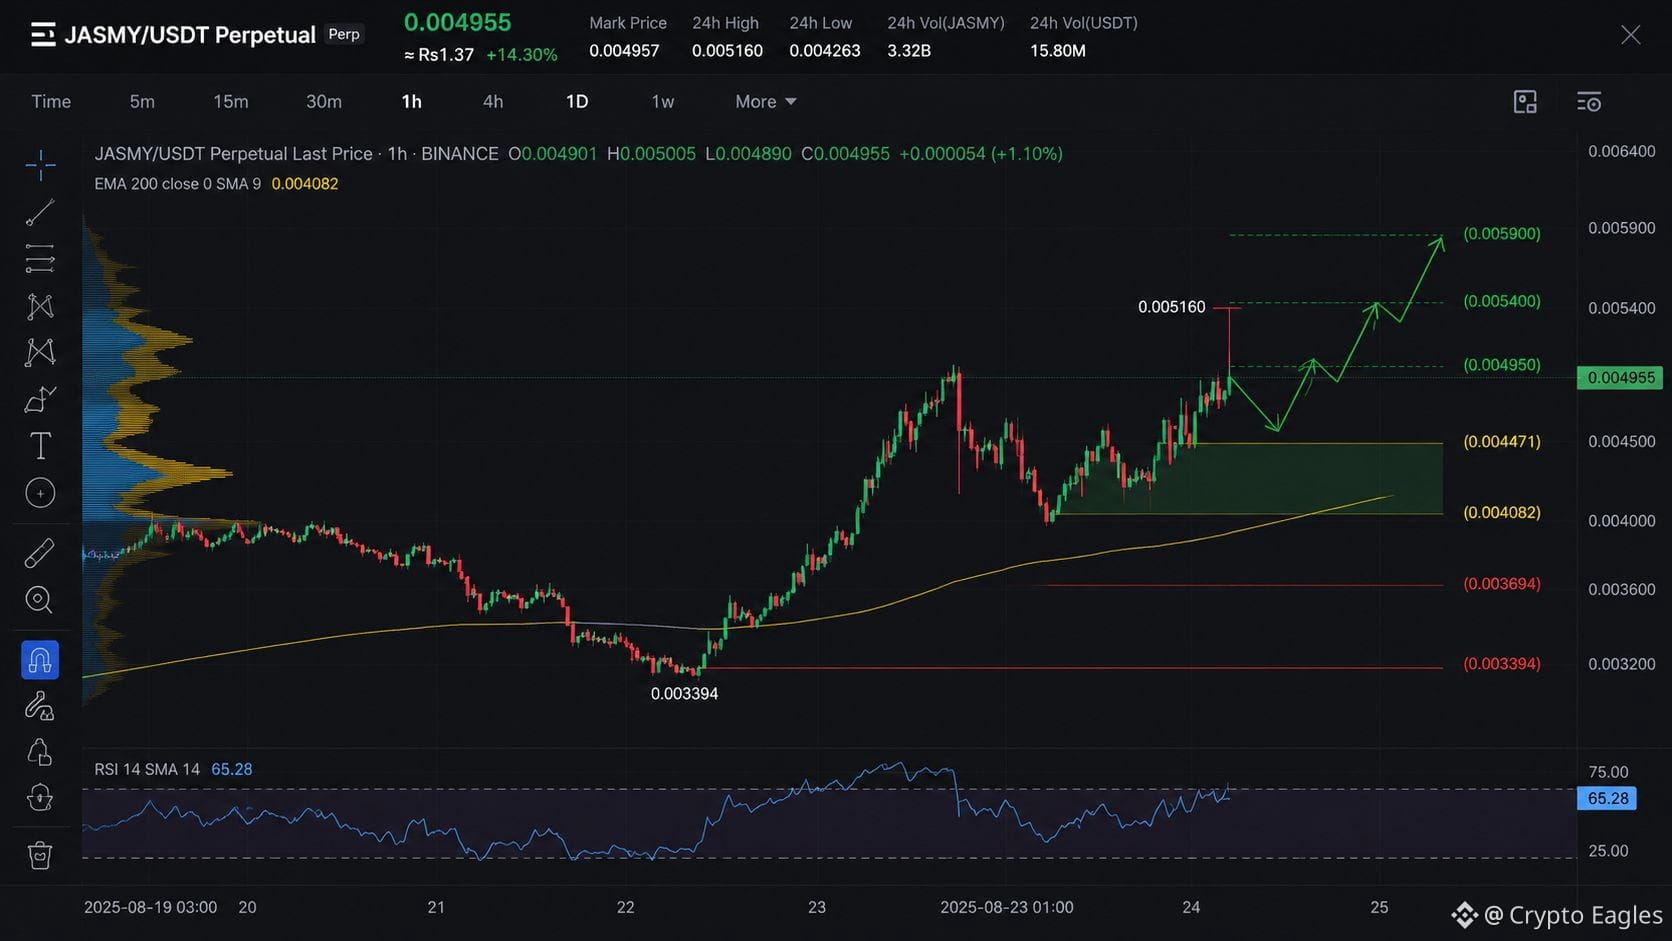Click the 24h Low value 0.004263
This screenshot has height=941, width=1672.
825,51
